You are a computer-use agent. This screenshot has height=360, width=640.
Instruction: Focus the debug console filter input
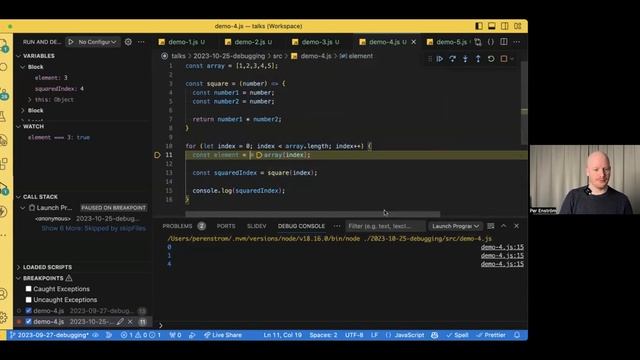click(x=385, y=226)
